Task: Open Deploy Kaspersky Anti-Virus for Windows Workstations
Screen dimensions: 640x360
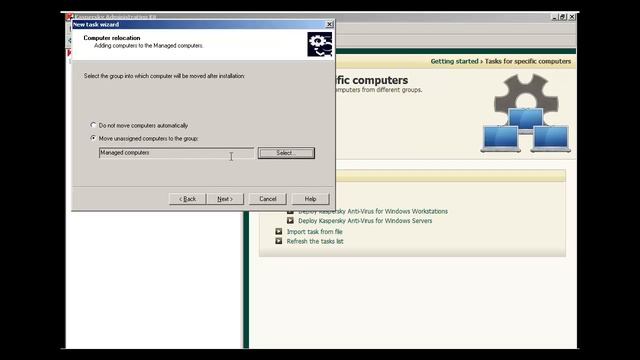Action: point(373,211)
